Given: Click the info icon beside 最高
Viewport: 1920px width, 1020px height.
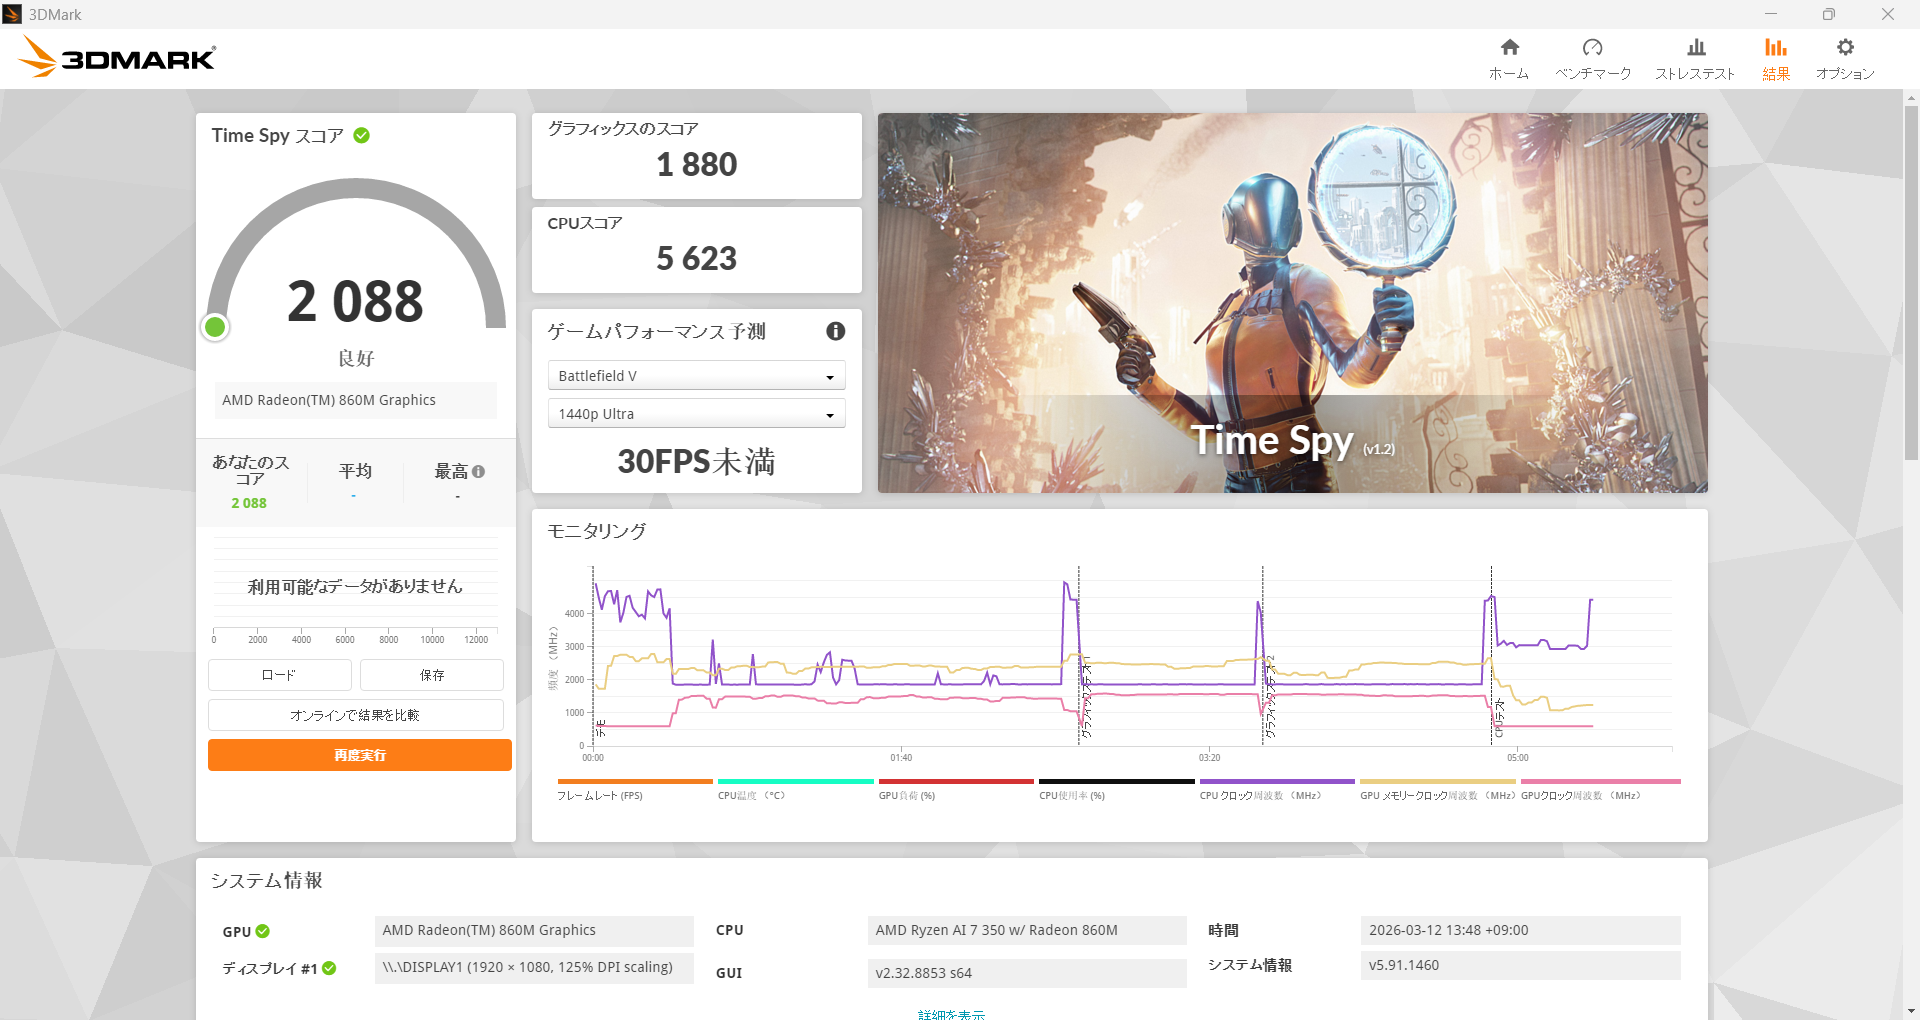Looking at the screenshot, I should tap(479, 472).
